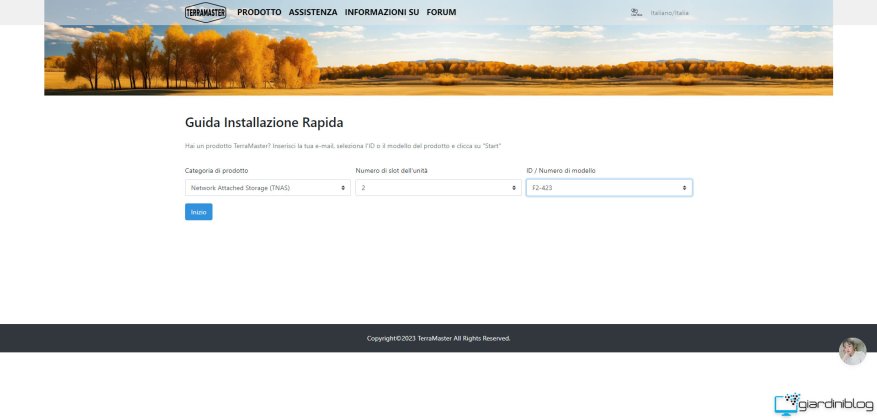Expand the Categoria di prodotto dropdown
The width and height of the screenshot is (877, 420).
coord(267,187)
